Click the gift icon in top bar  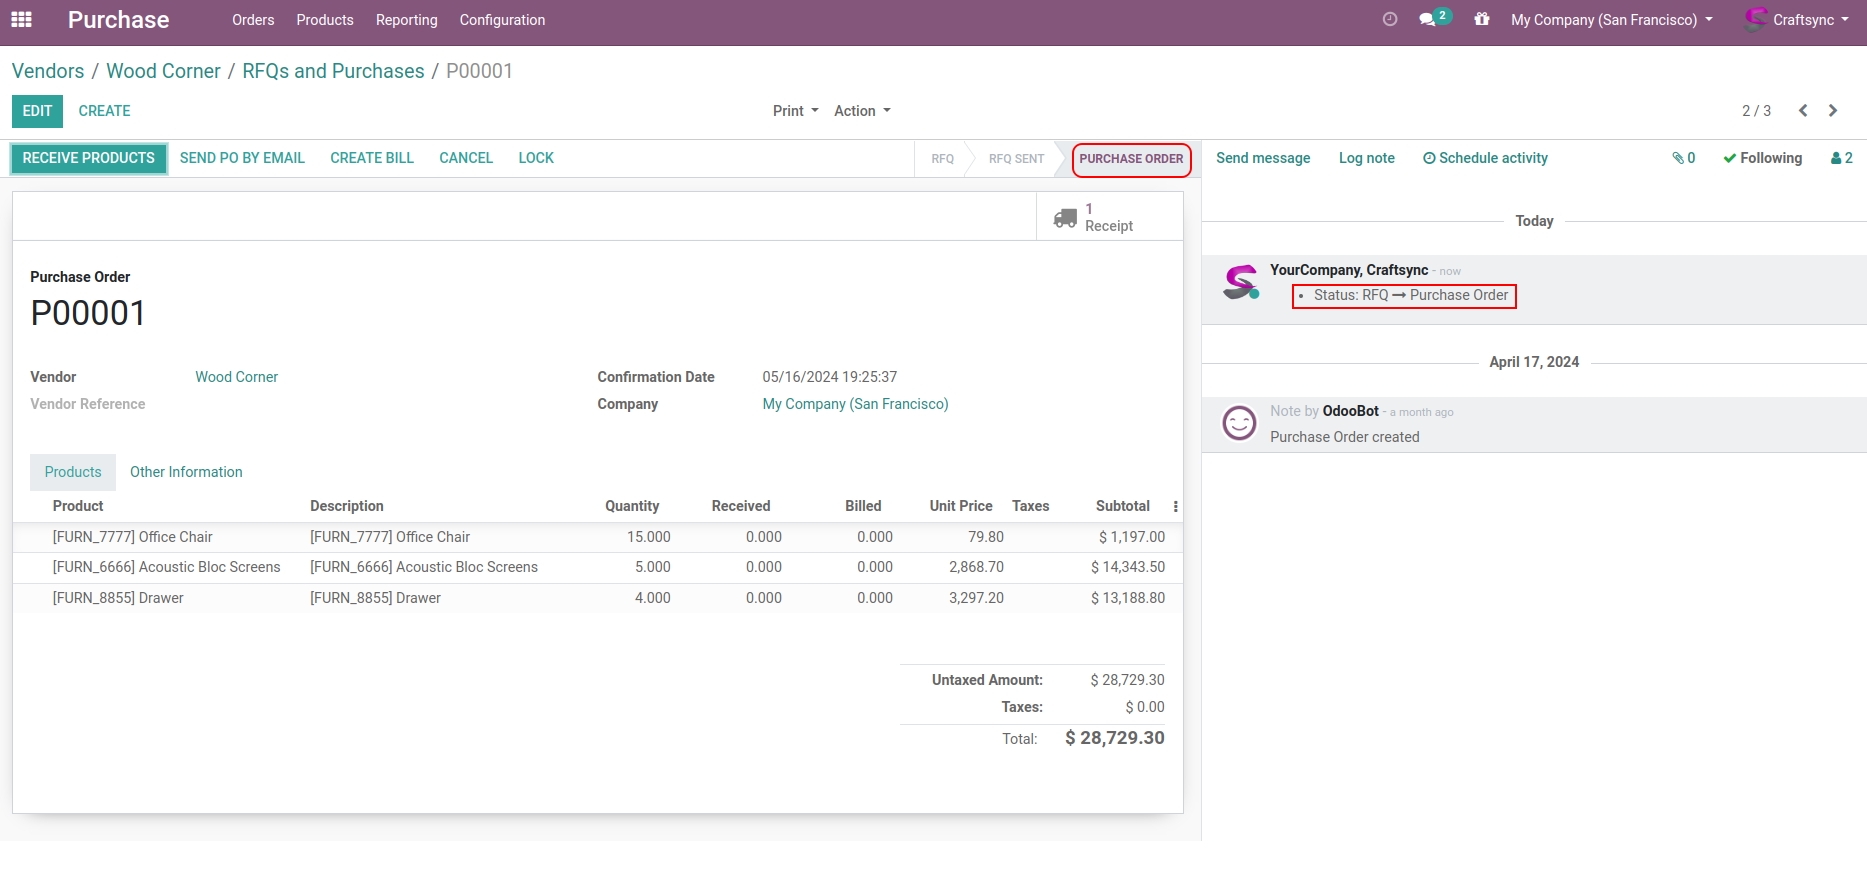point(1481,20)
